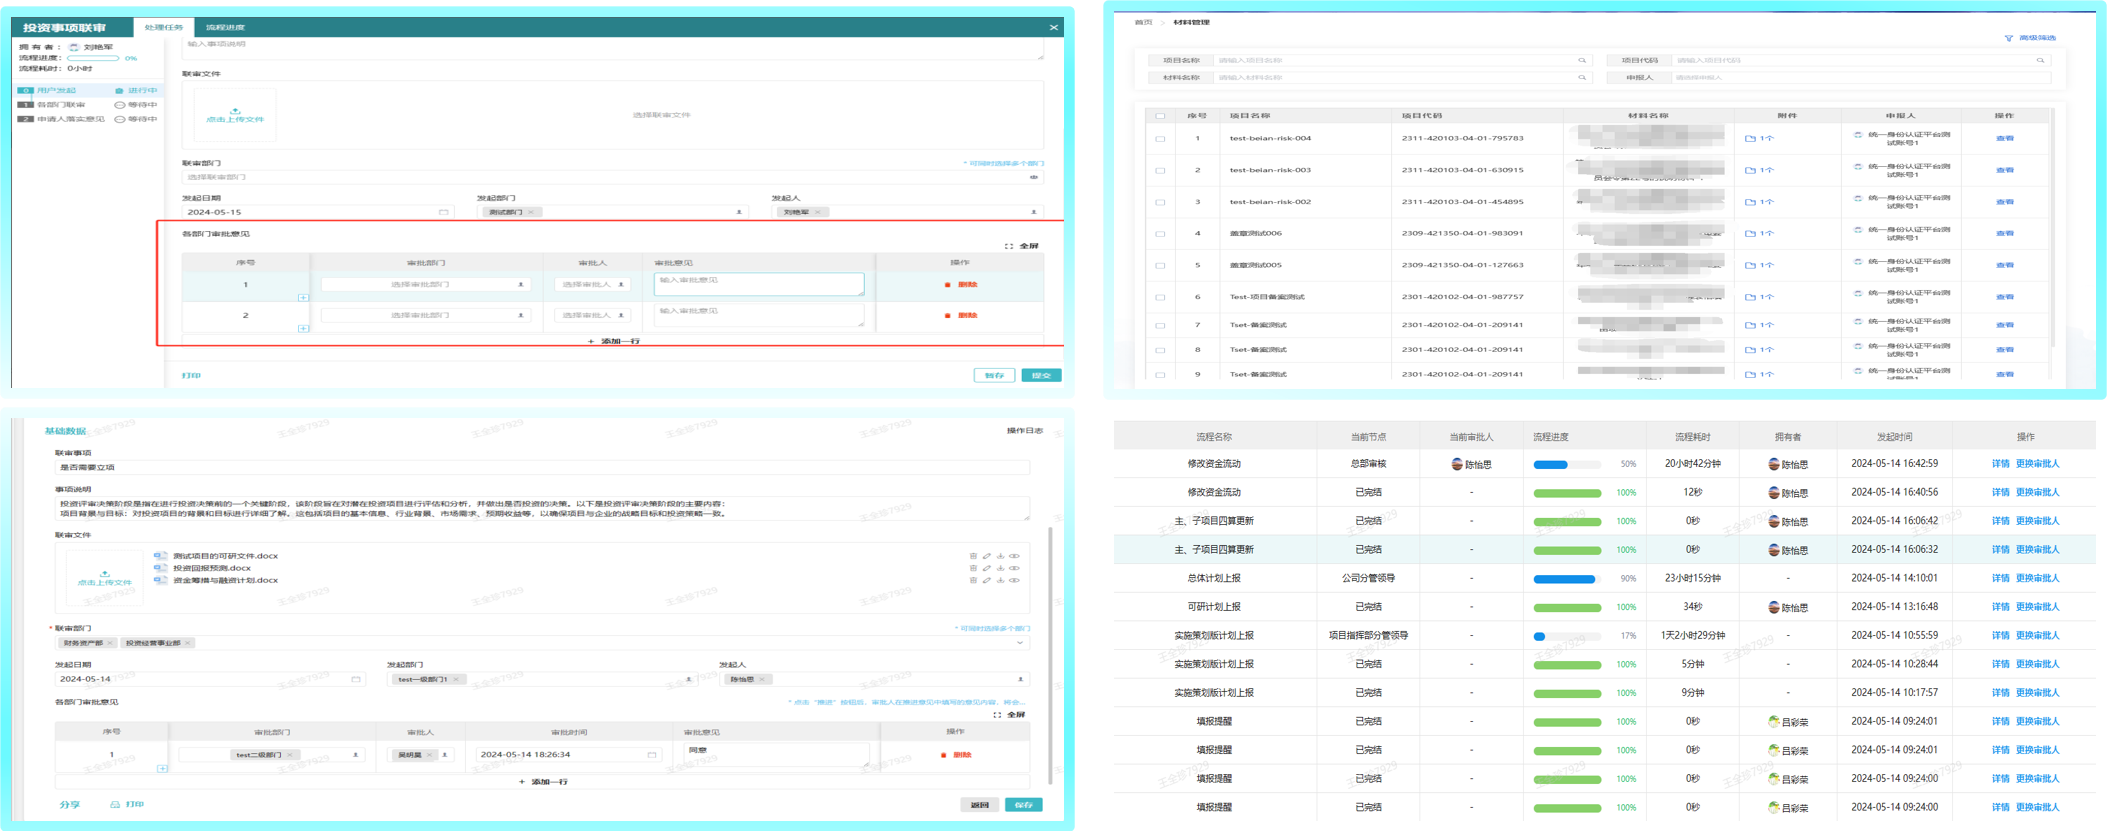
Task: Remove the 财务资产部 department tag
Action: pos(110,643)
